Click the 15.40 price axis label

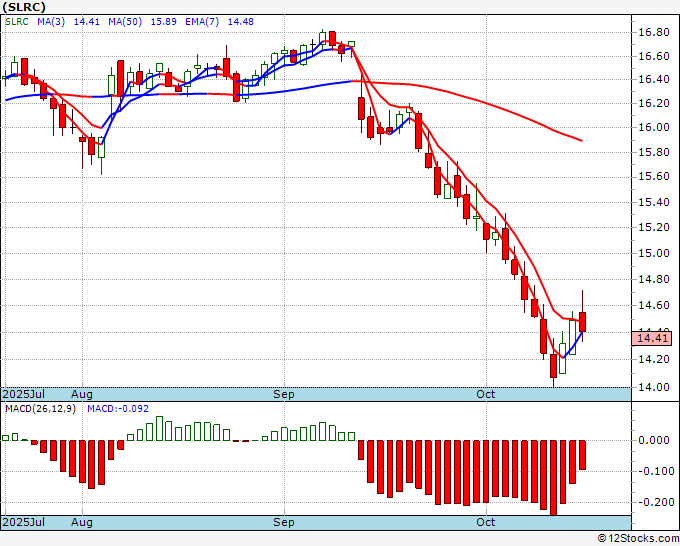pos(653,203)
